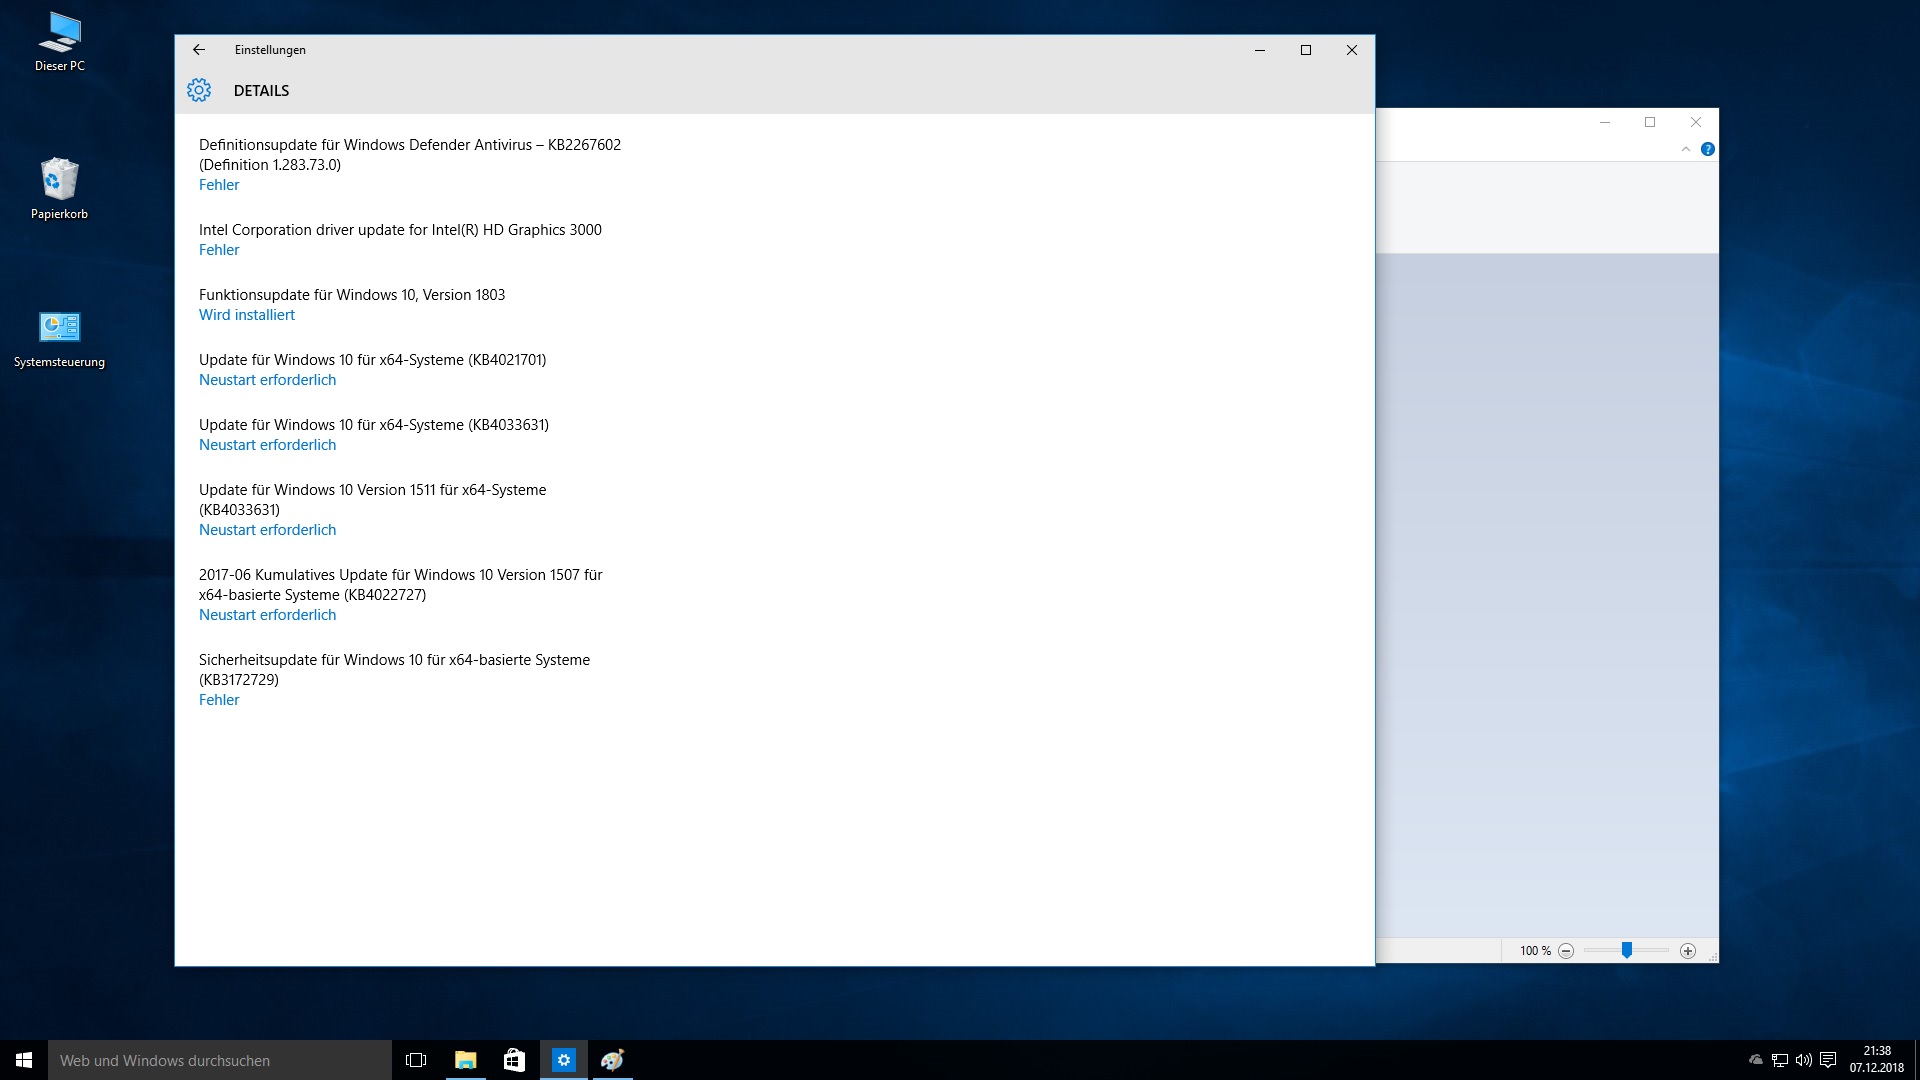This screenshot has width=1920, height=1080.
Task: Click the zoom out minus button
Action: pyautogui.click(x=1566, y=951)
